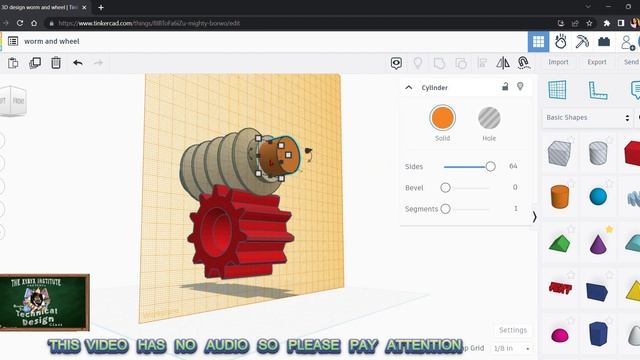Open the Snap Grid 1/8 in dropdown

coord(511,349)
